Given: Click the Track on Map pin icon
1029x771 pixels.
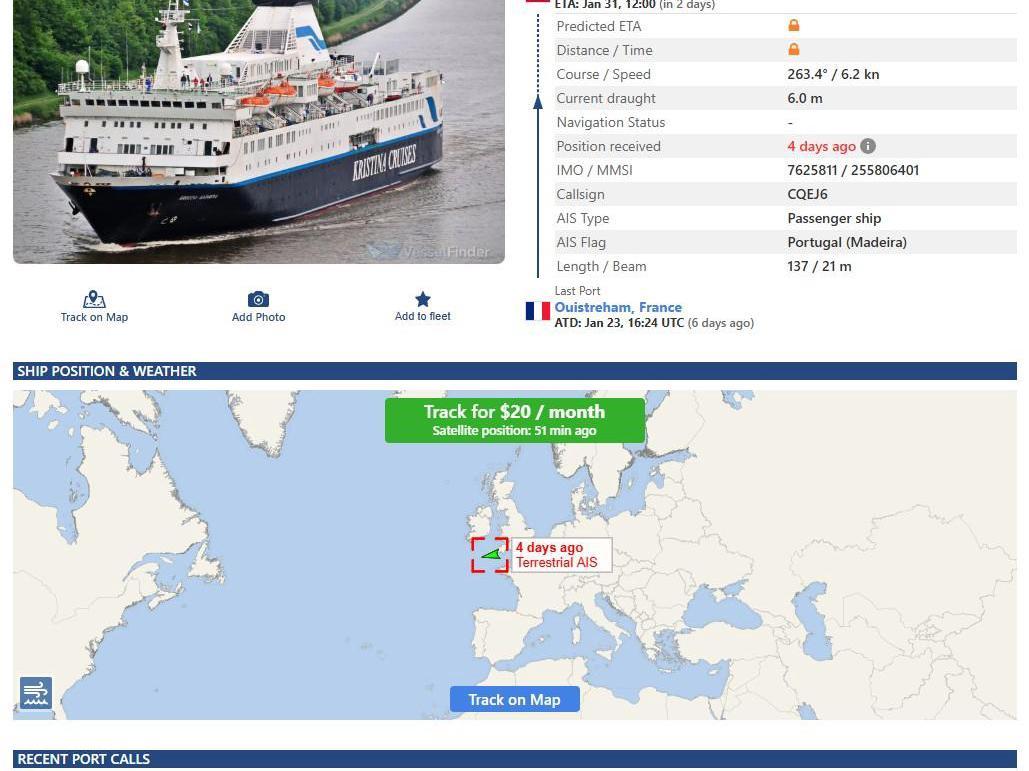Looking at the screenshot, I should point(94,299).
